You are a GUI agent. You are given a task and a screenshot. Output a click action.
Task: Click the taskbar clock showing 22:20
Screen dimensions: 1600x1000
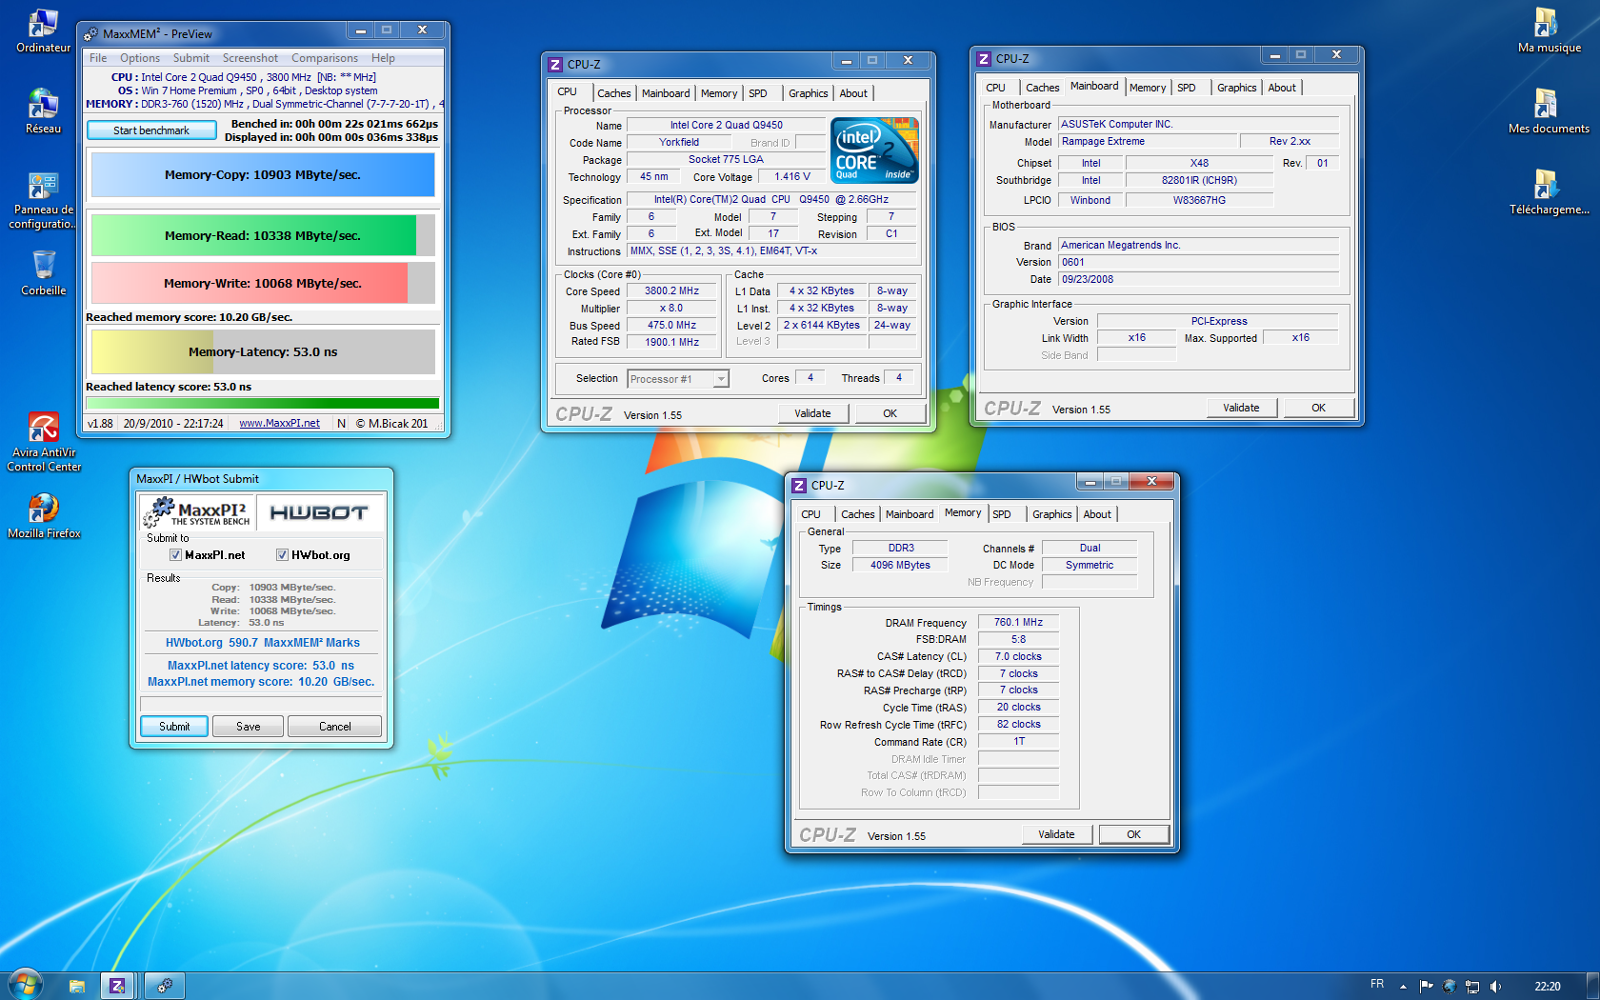1547,986
